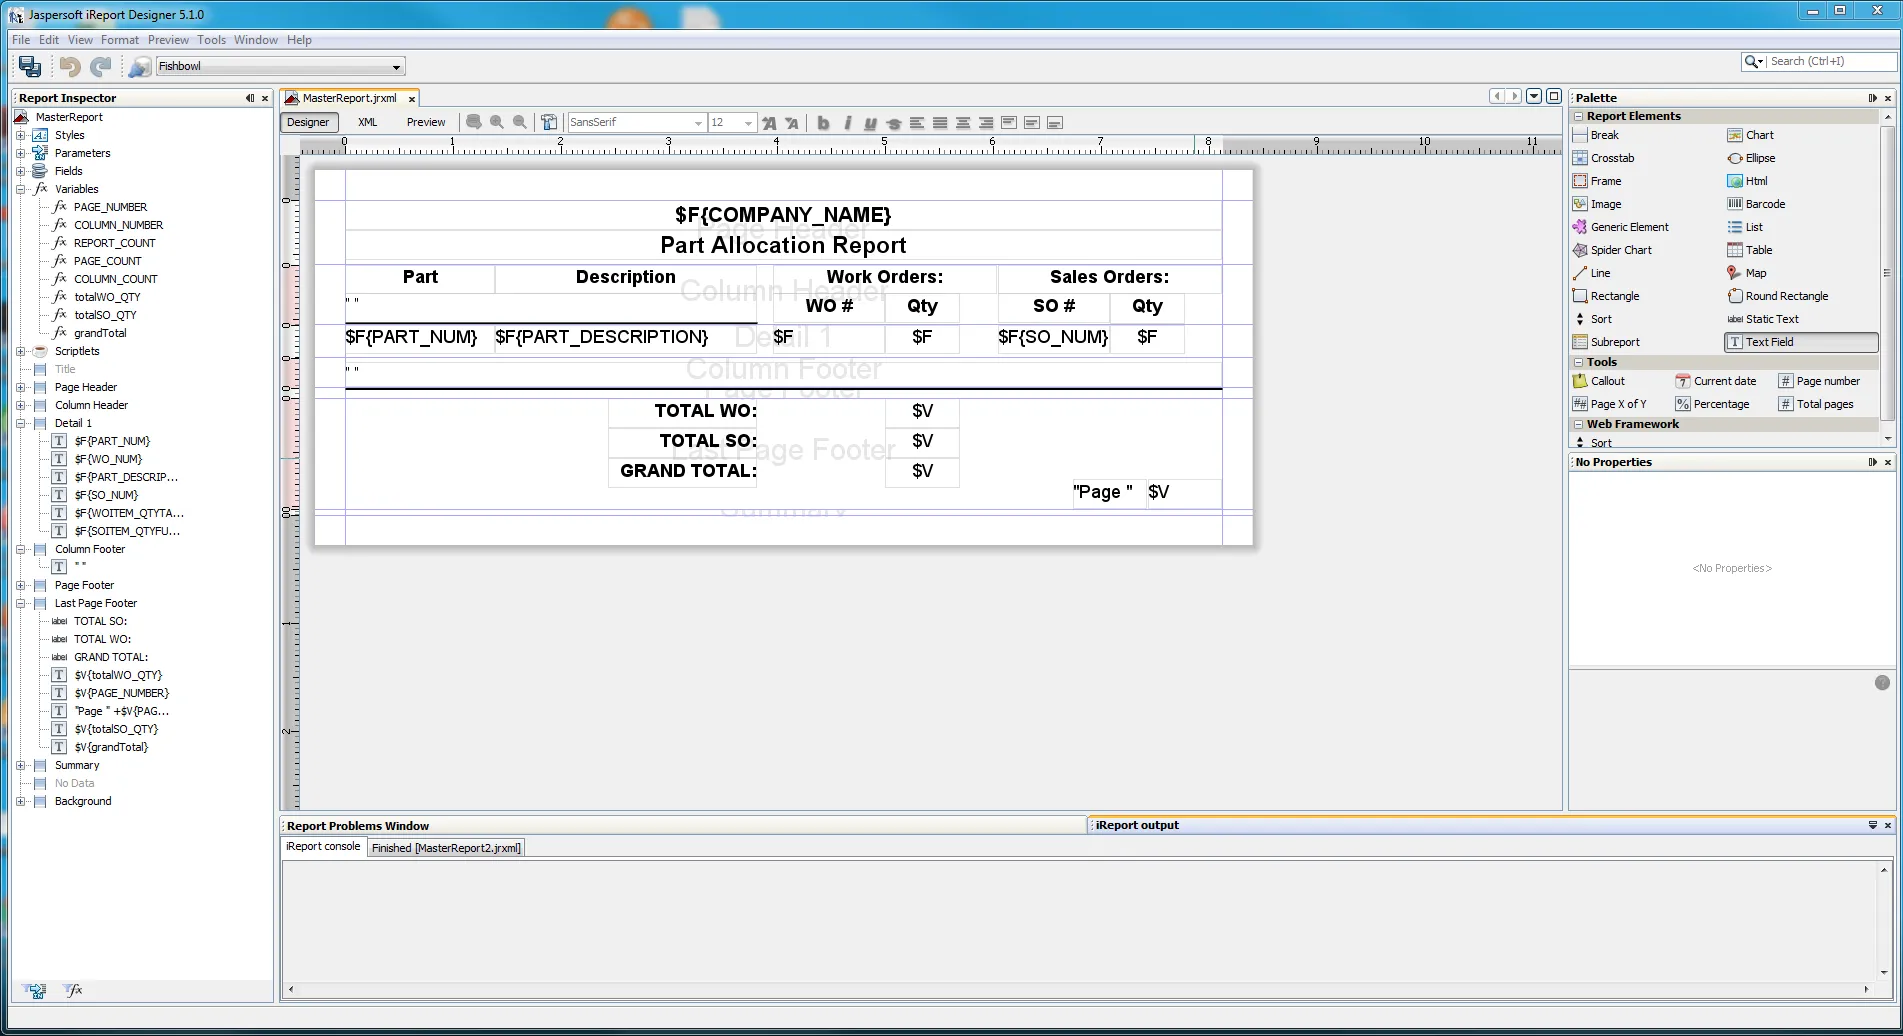The image size is (1903, 1036).
Task: Open the File menu
Action: pos(20,40)
